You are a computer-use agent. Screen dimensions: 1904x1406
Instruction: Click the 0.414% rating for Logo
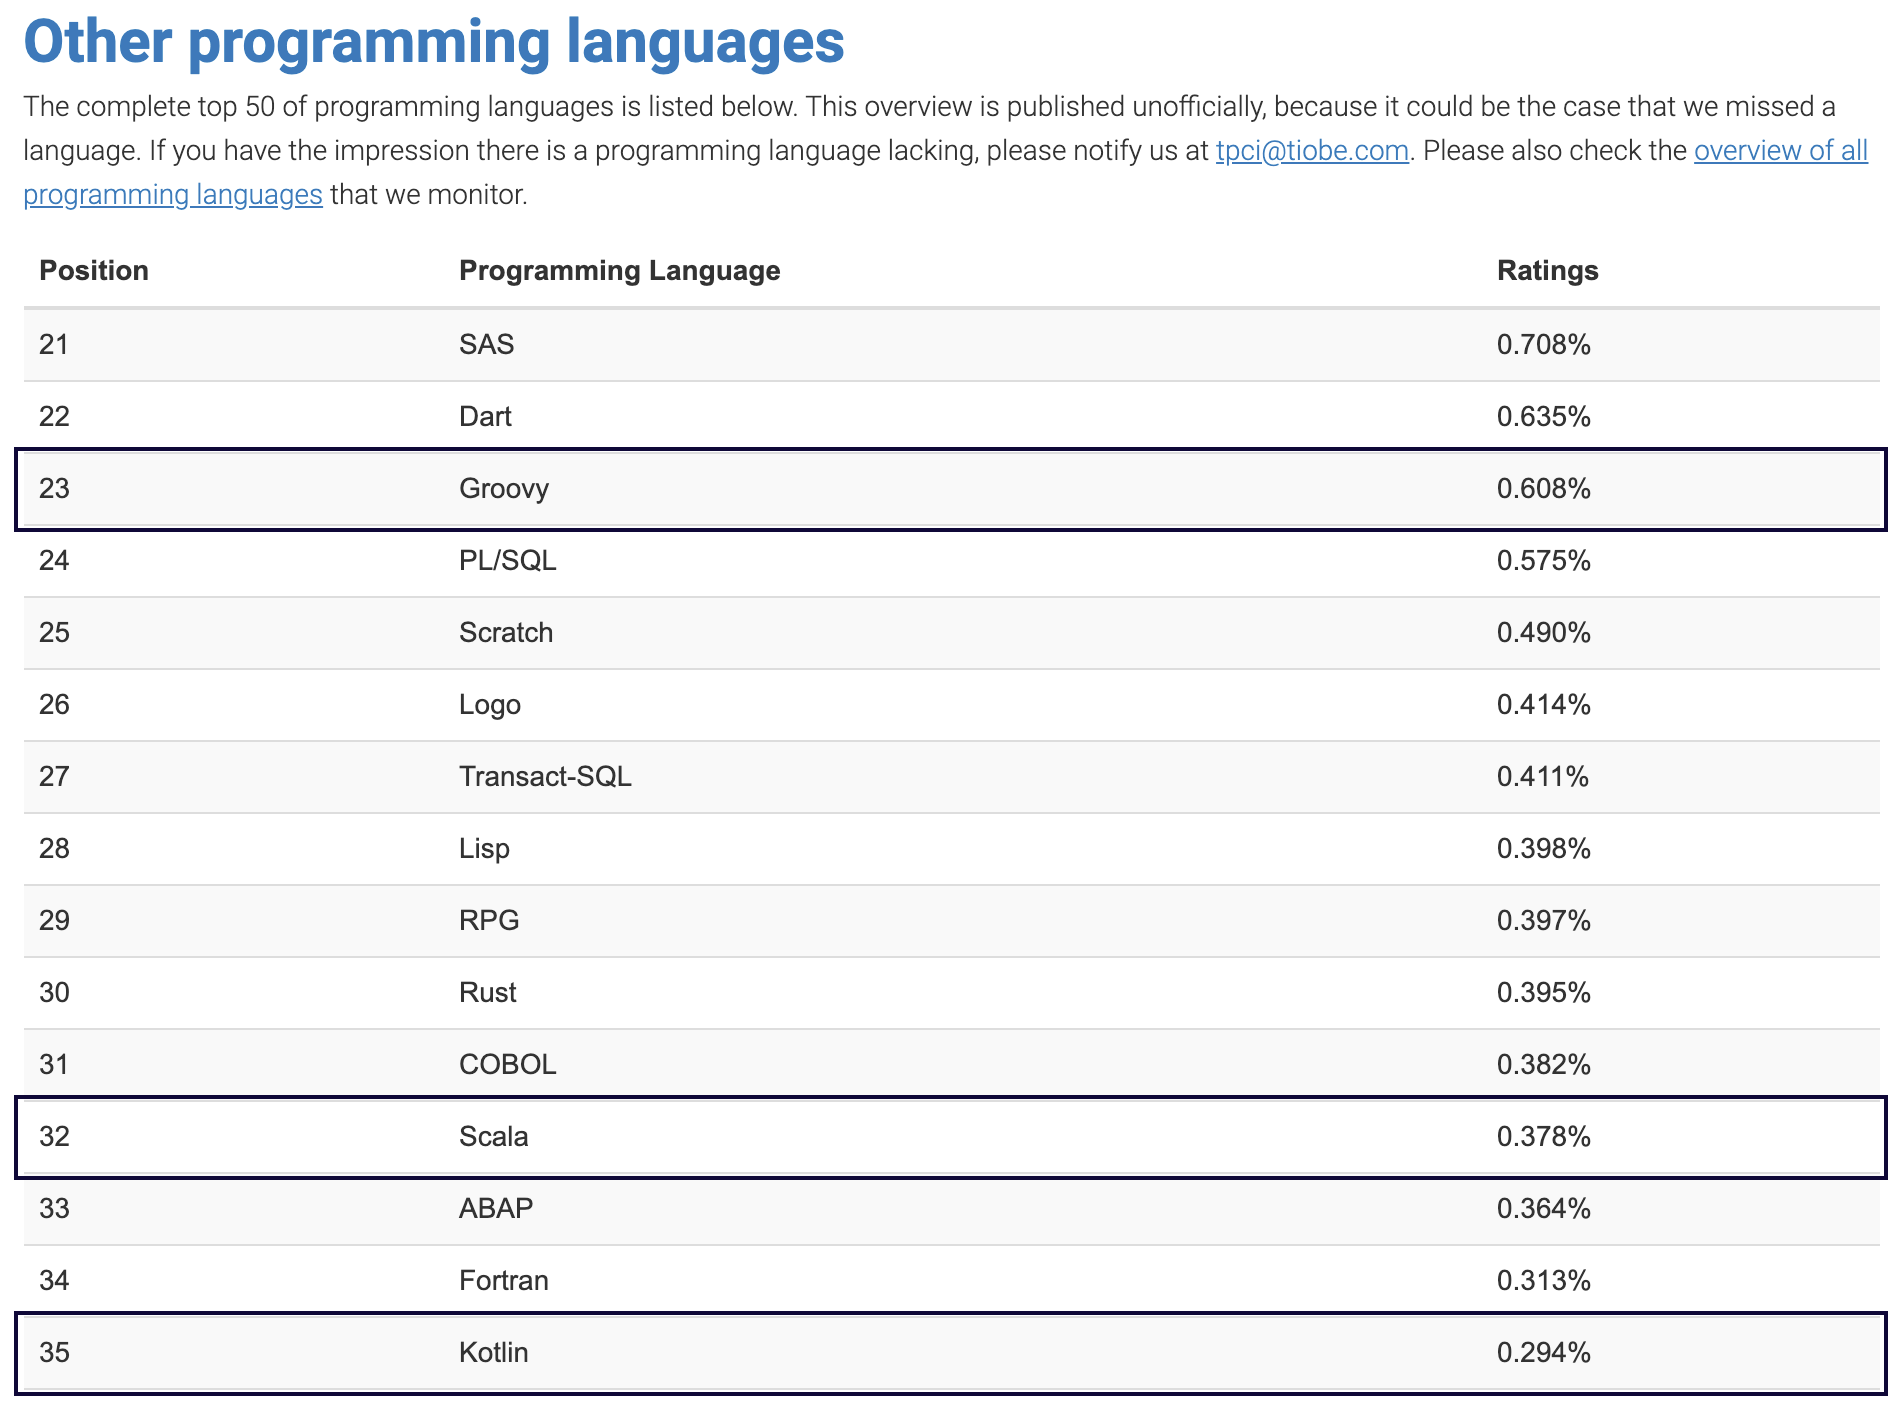(1543, 705)
